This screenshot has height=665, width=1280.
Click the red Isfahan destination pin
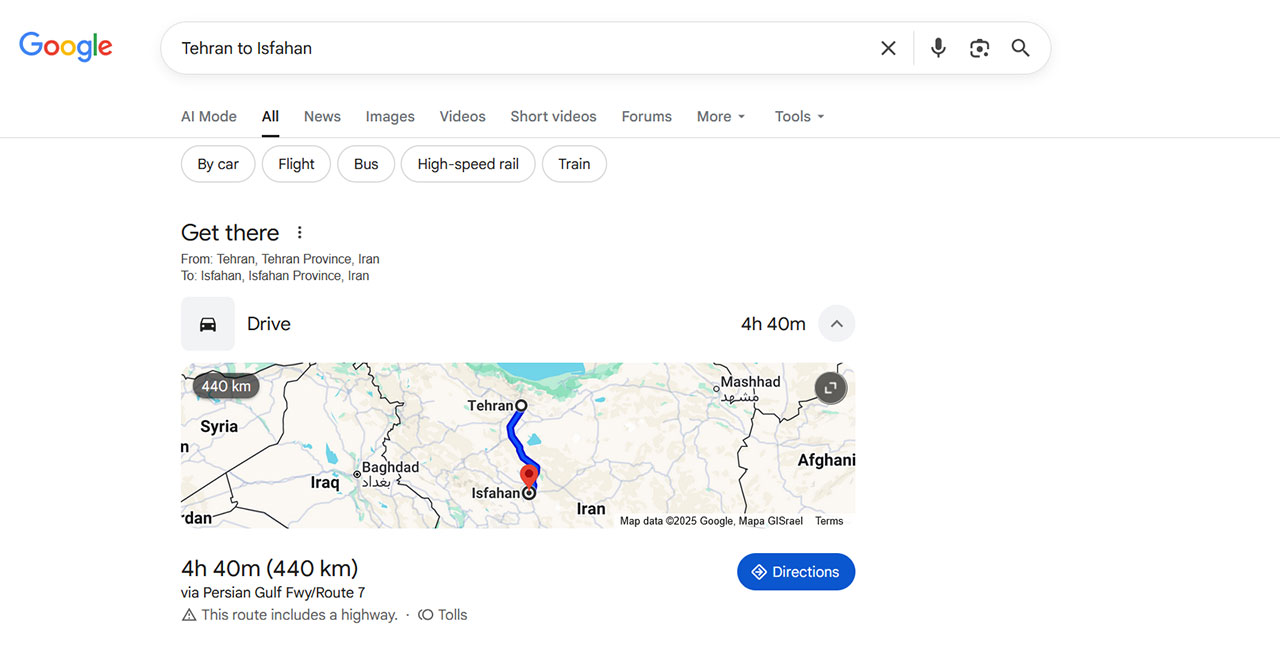click(x=529, y=475)
